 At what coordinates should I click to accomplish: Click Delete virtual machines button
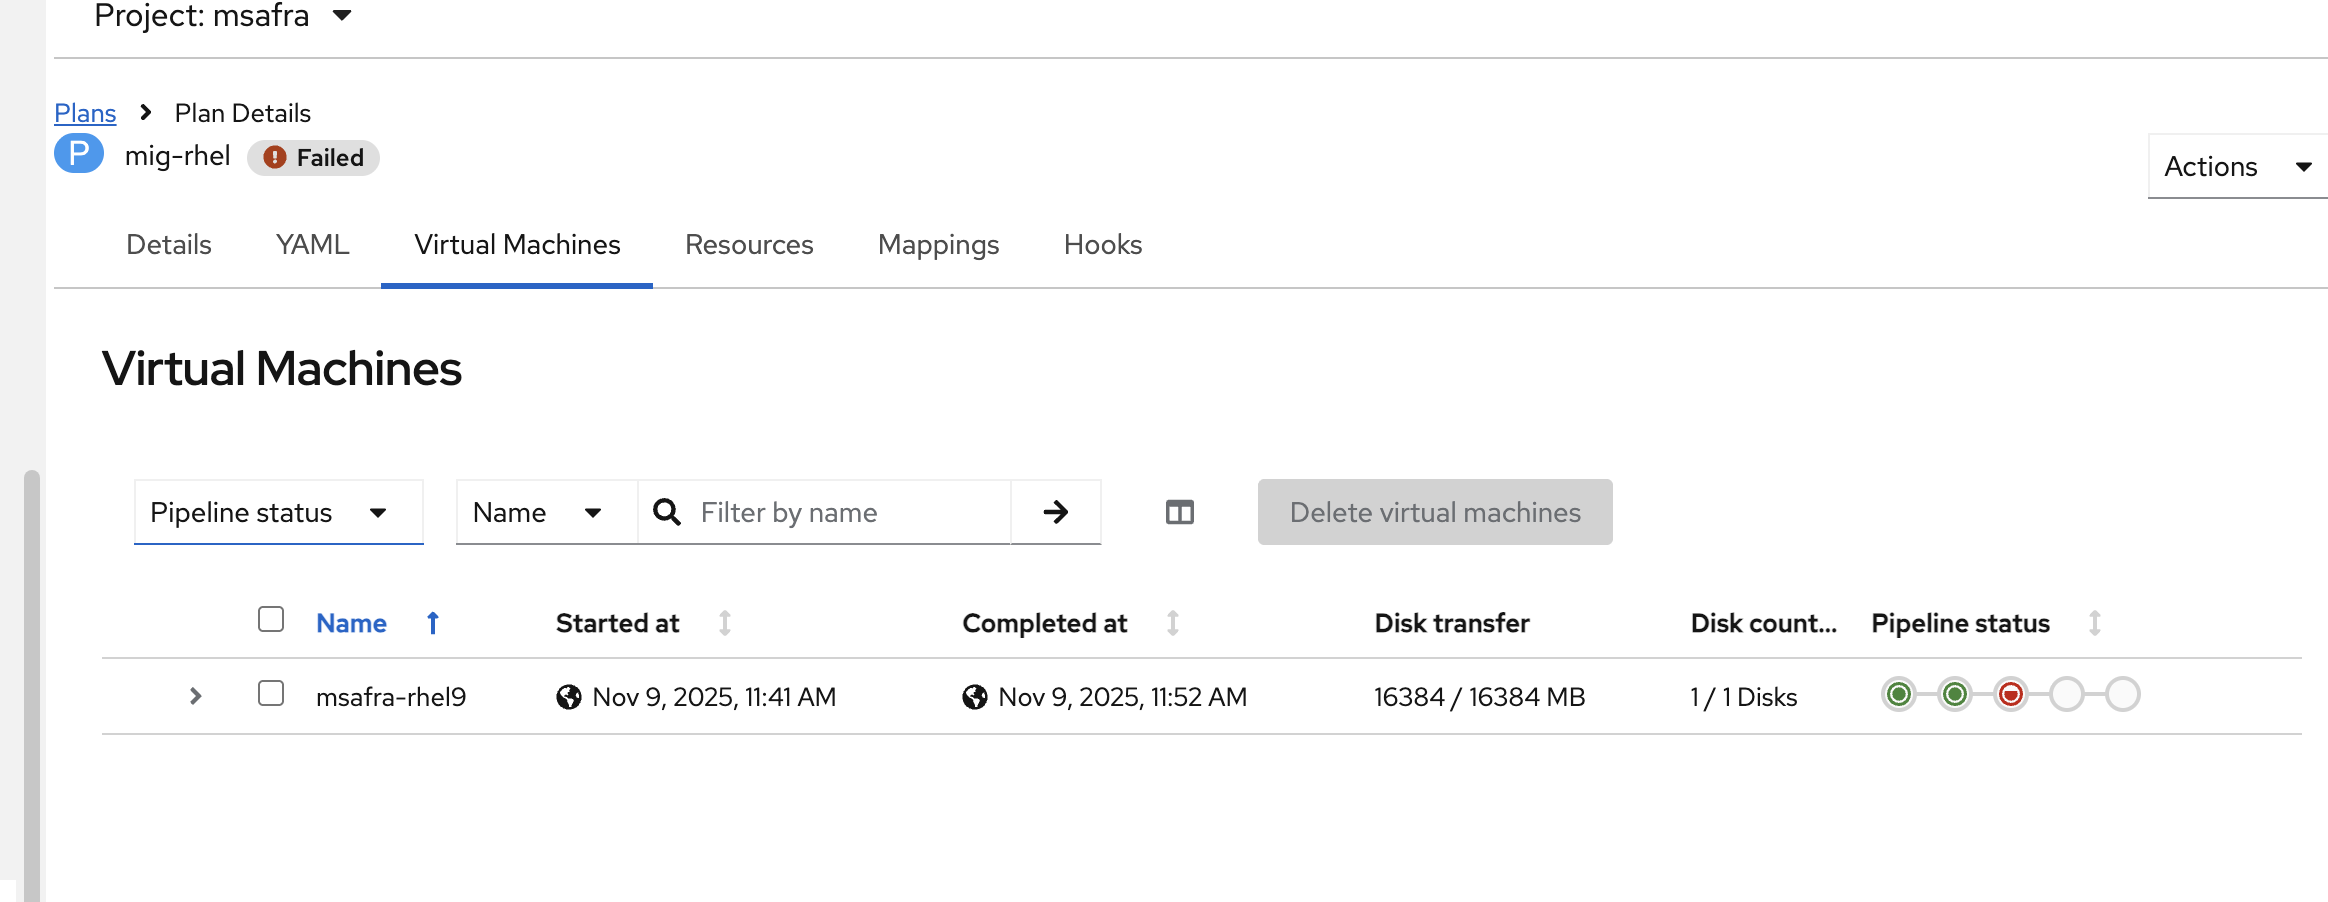(x=1434, y=512)
